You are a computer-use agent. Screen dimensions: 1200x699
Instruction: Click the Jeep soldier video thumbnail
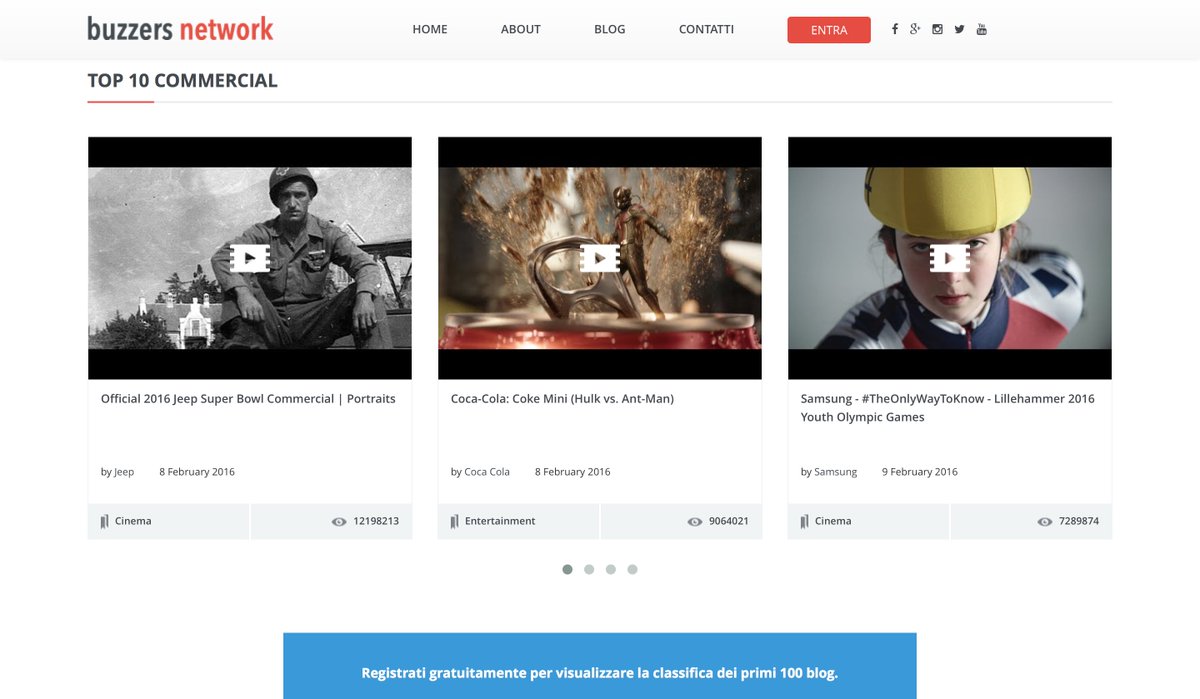(x=250, y=258)
